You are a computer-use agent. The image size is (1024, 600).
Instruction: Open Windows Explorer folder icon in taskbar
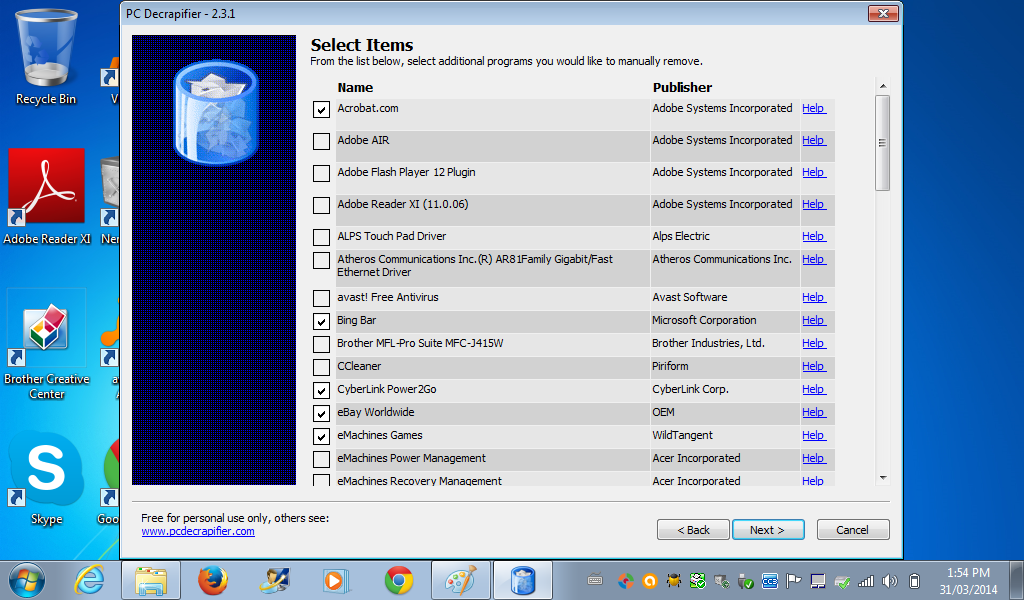point(151,580)
